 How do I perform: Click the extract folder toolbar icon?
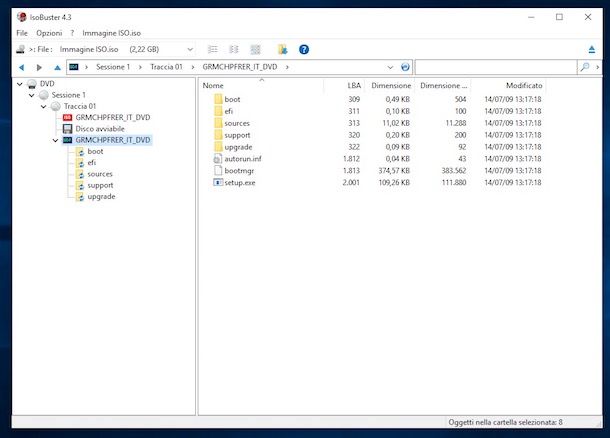[282, 49]
